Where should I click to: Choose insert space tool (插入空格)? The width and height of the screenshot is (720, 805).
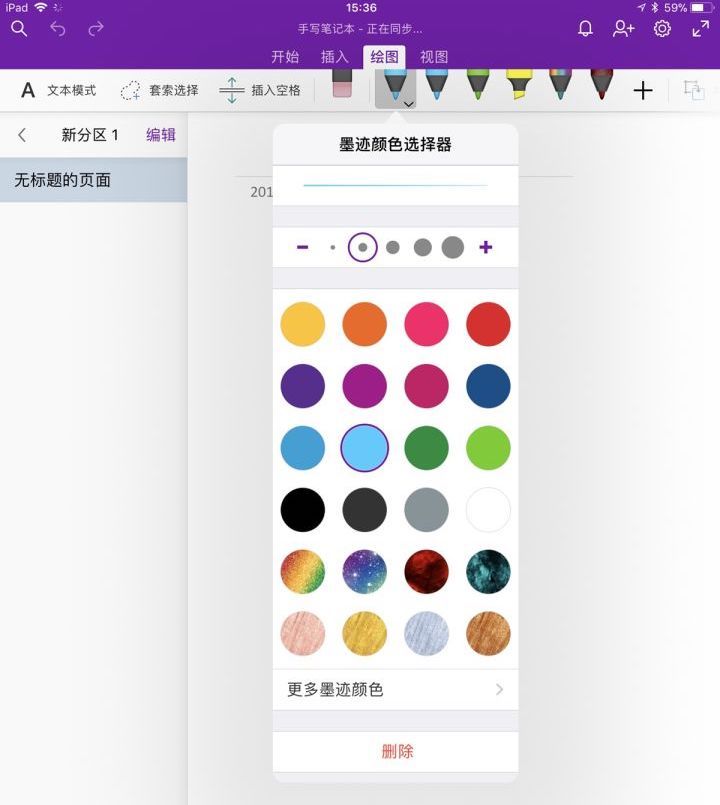(260, 90)
